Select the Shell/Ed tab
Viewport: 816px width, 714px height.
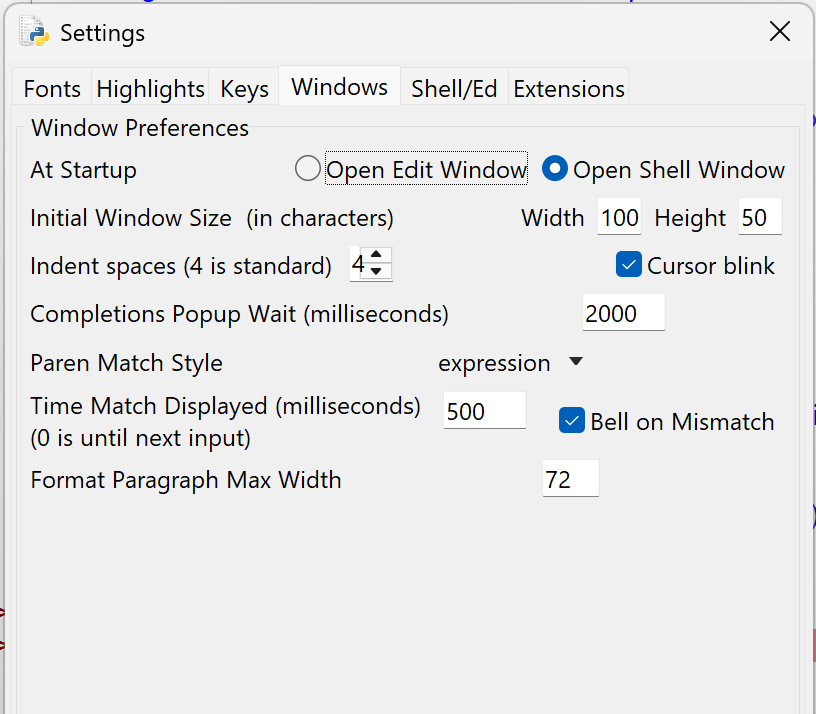click(x=454, y=89)
